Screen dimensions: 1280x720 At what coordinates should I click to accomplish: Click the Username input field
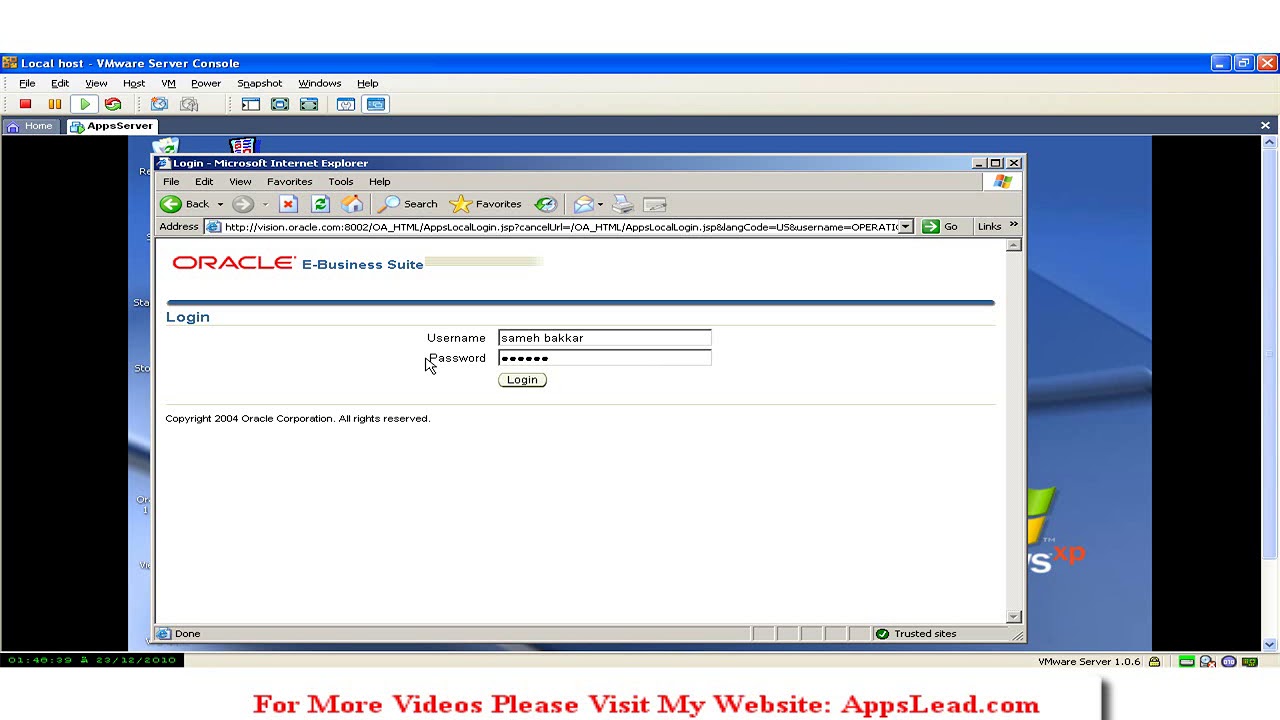[x=605, y=338]
